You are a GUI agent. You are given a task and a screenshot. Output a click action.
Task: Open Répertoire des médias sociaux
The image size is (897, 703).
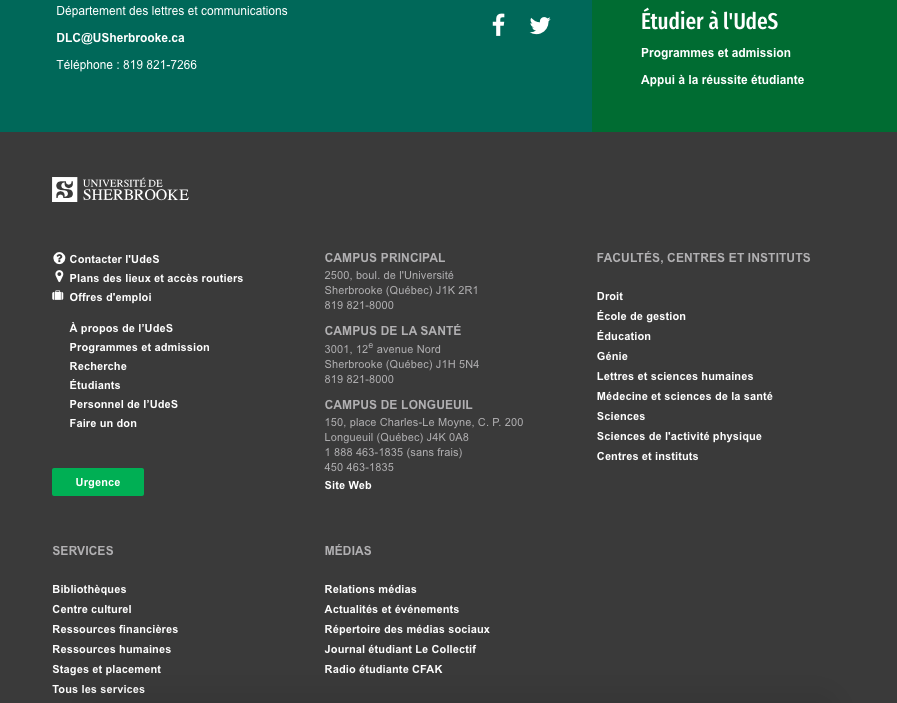coord(407,629)
